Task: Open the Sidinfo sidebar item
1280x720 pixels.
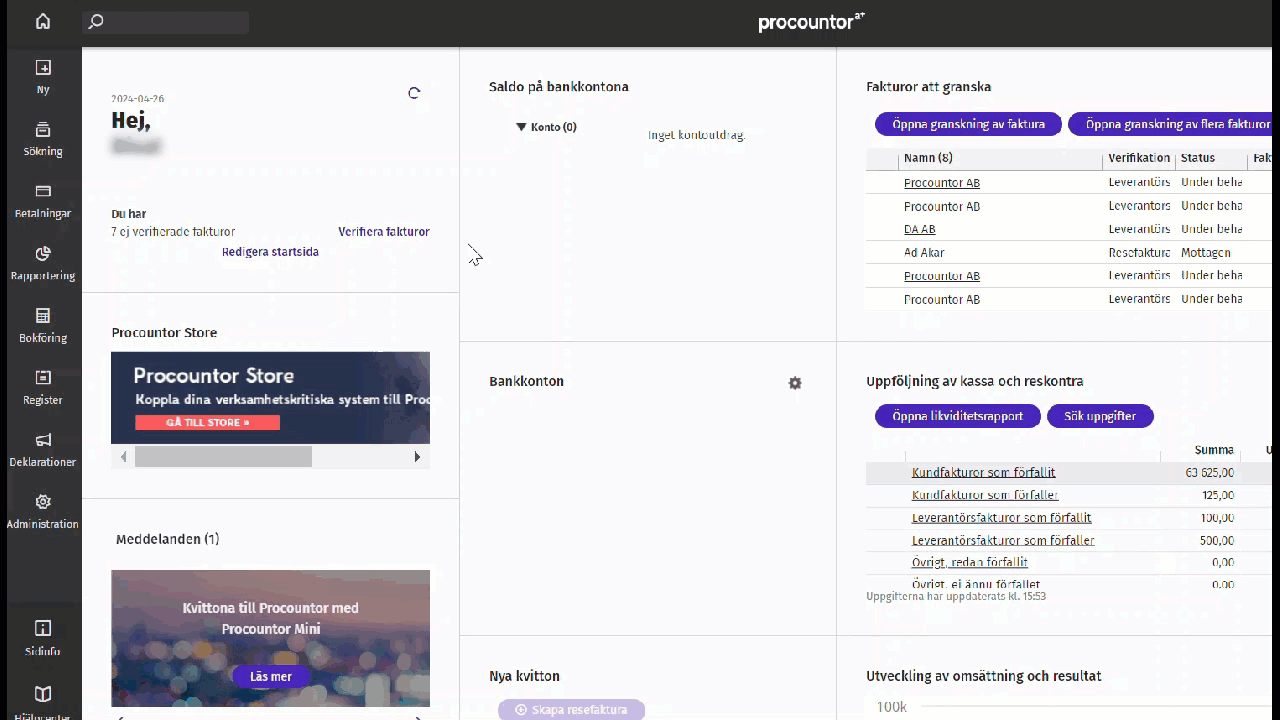Action: click(42, 637)
